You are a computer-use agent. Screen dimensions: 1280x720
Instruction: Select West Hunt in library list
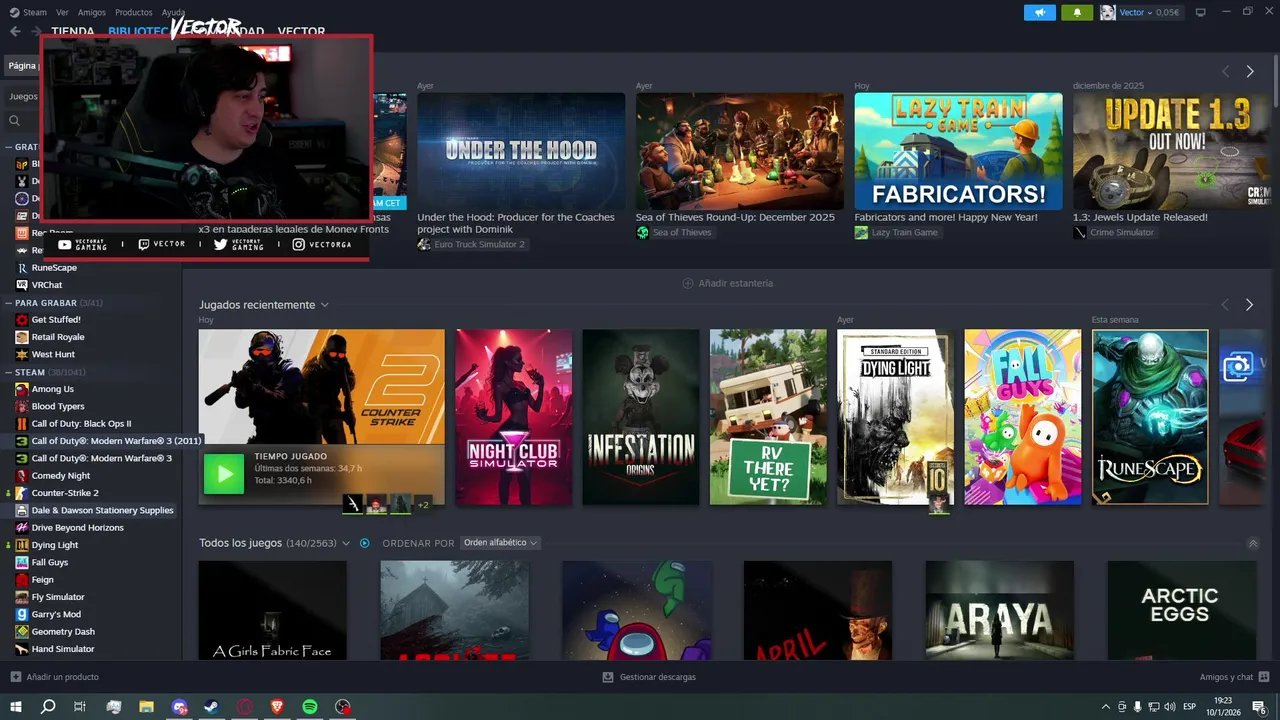[x=53, y=354]
